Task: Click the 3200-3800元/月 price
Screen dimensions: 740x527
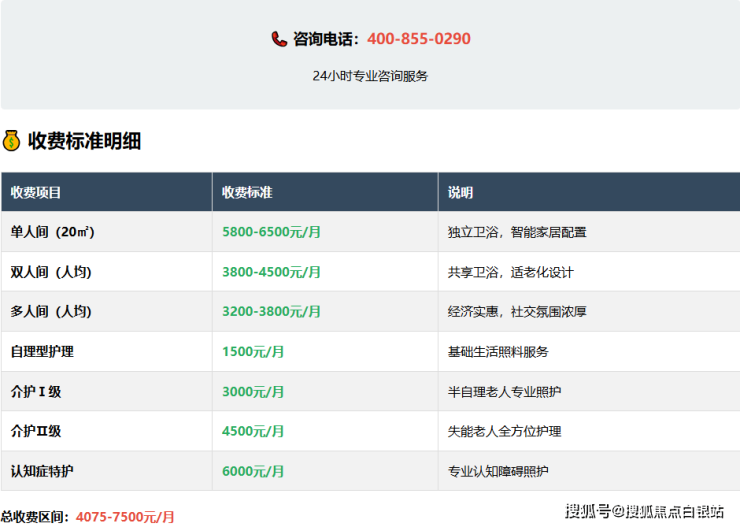Action: (x=271, y=312)
